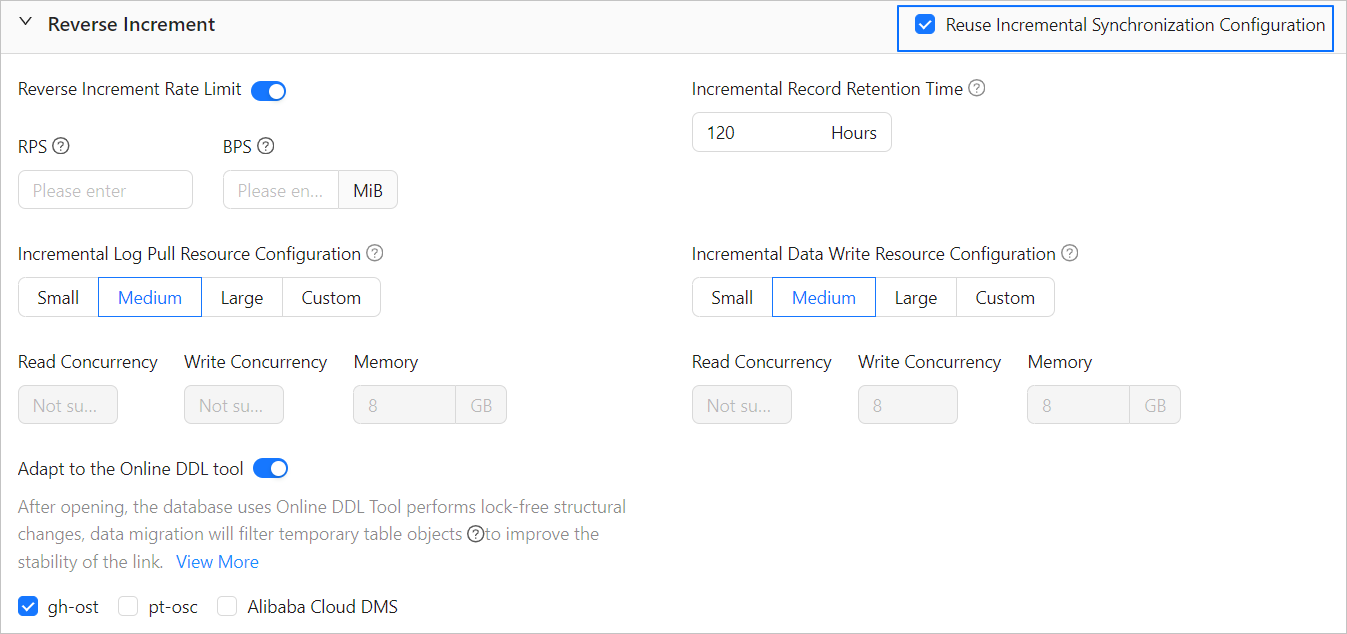Click the RPS input field
The image size is (1347, 634).
click(105, 190)
